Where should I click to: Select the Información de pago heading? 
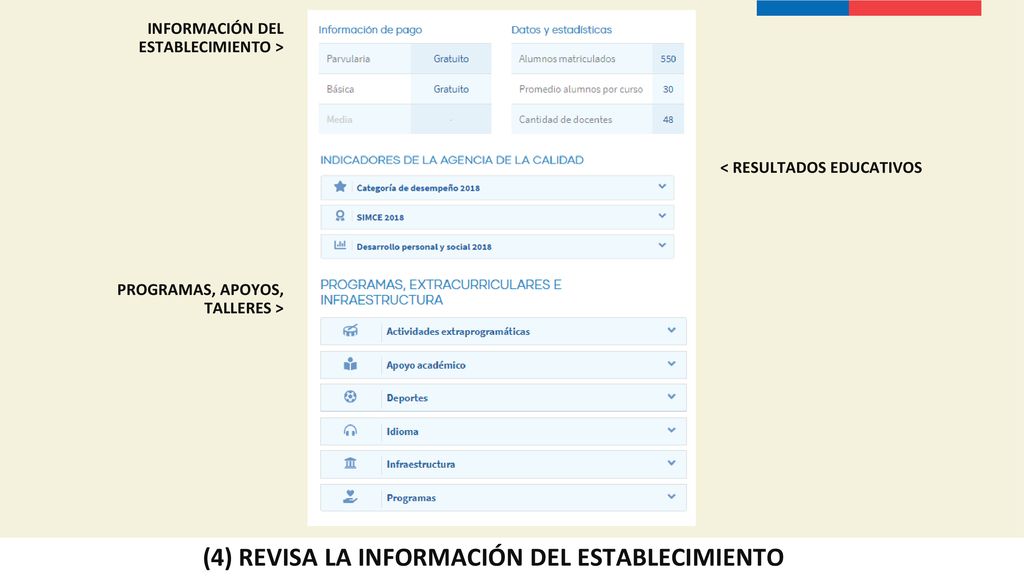pyautogui.click(x=370, y=30)
